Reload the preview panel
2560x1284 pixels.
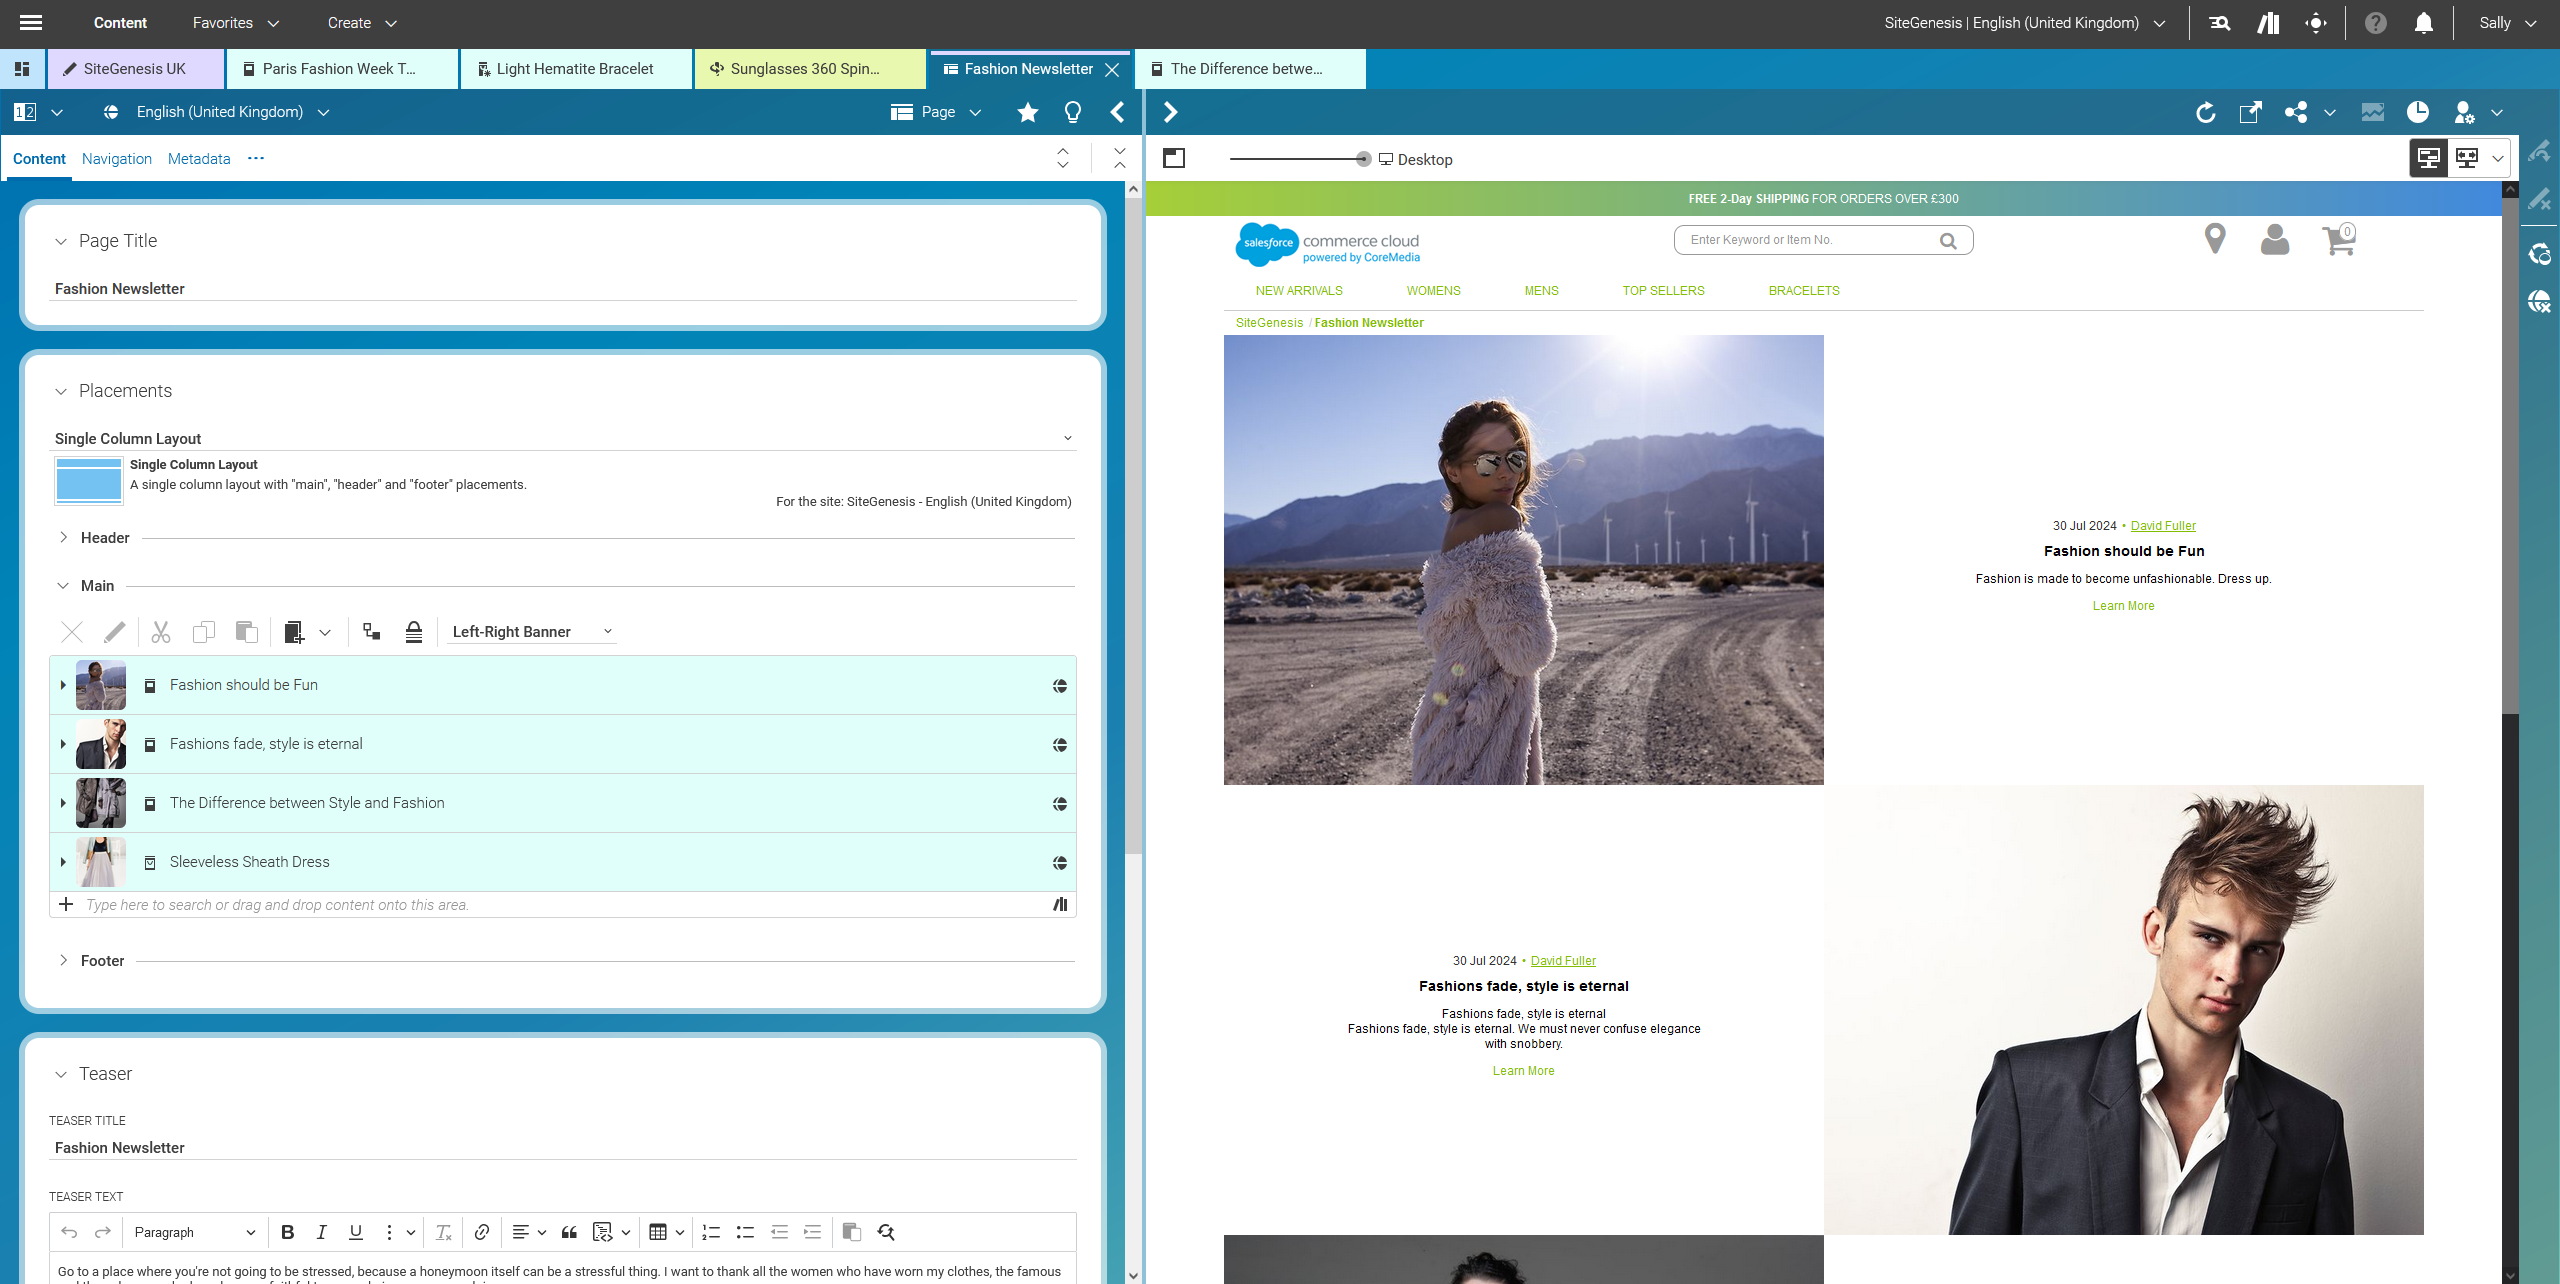click(2205, 112)
